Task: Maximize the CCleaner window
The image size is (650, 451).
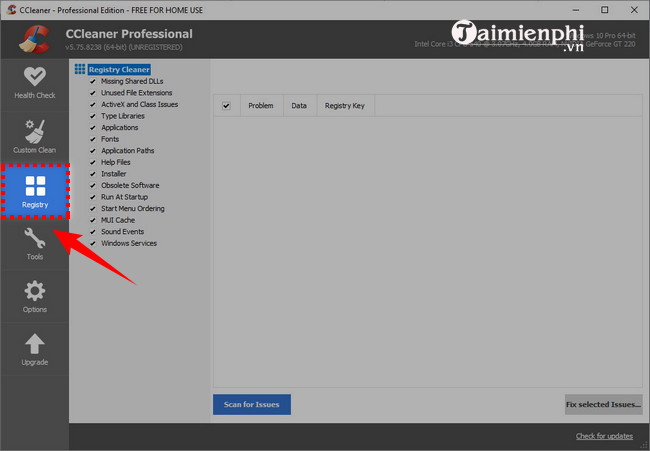Action: (605, 10)
